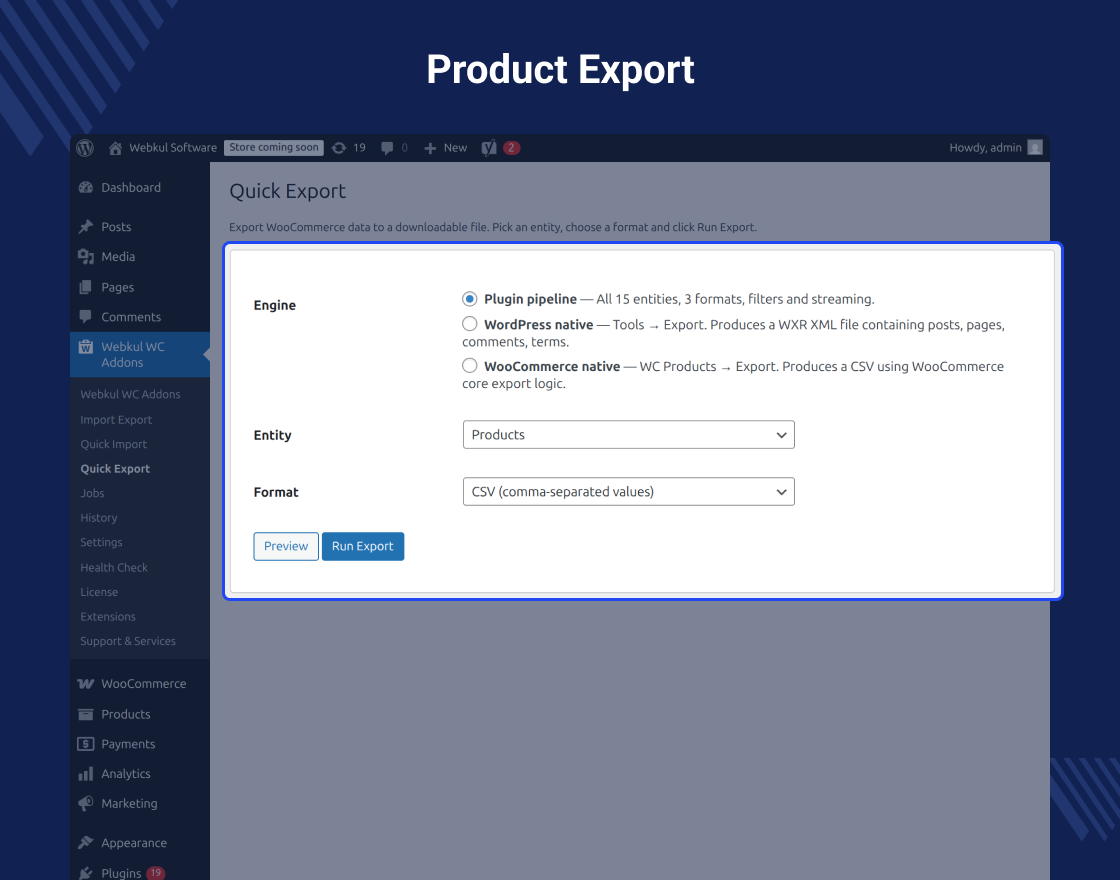Open the Health Check submenu item
1120x880 pixels.
(114, 567)
